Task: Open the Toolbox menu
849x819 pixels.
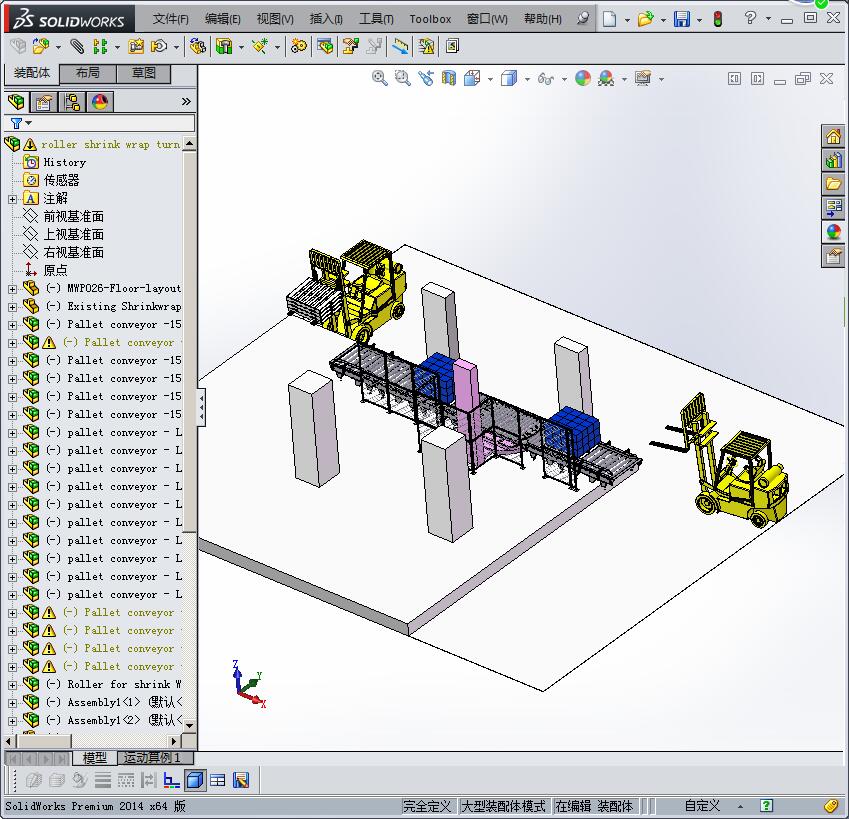Action: click(430, 19)
